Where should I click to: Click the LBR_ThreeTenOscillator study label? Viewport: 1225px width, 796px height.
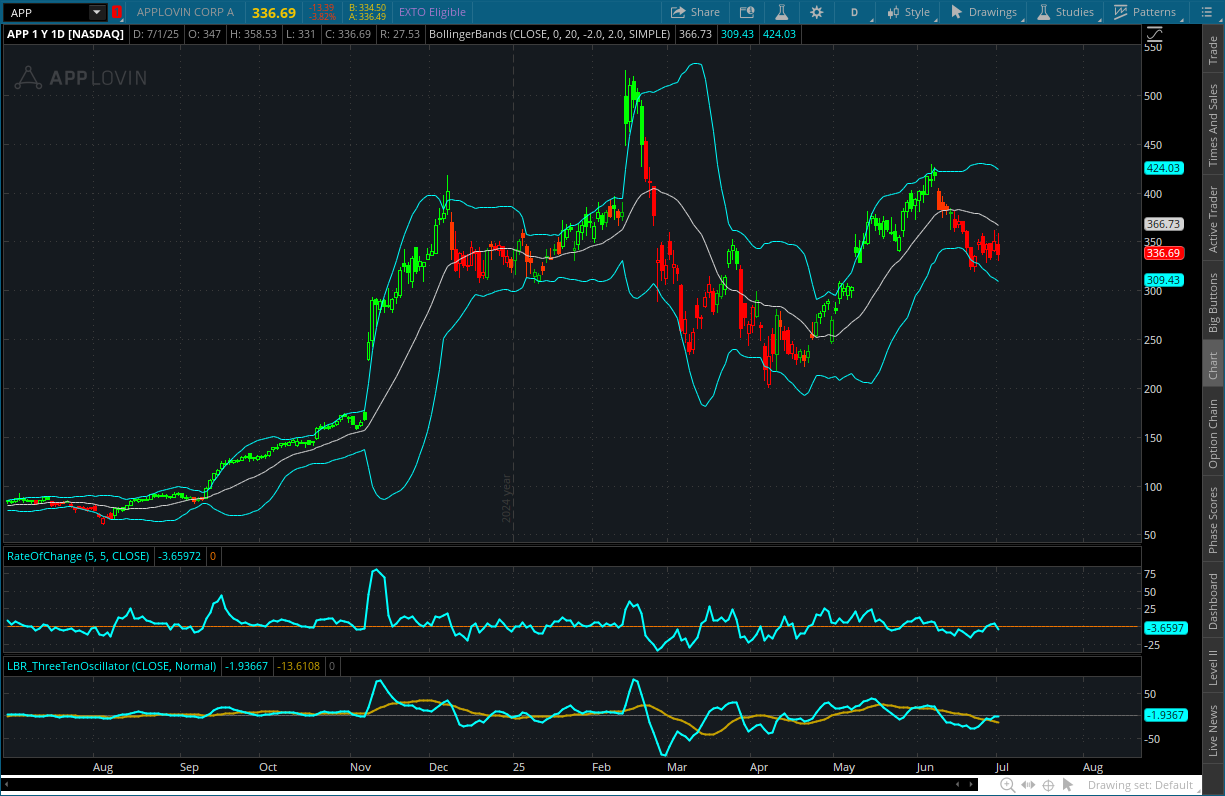click(x=112, y=666)
